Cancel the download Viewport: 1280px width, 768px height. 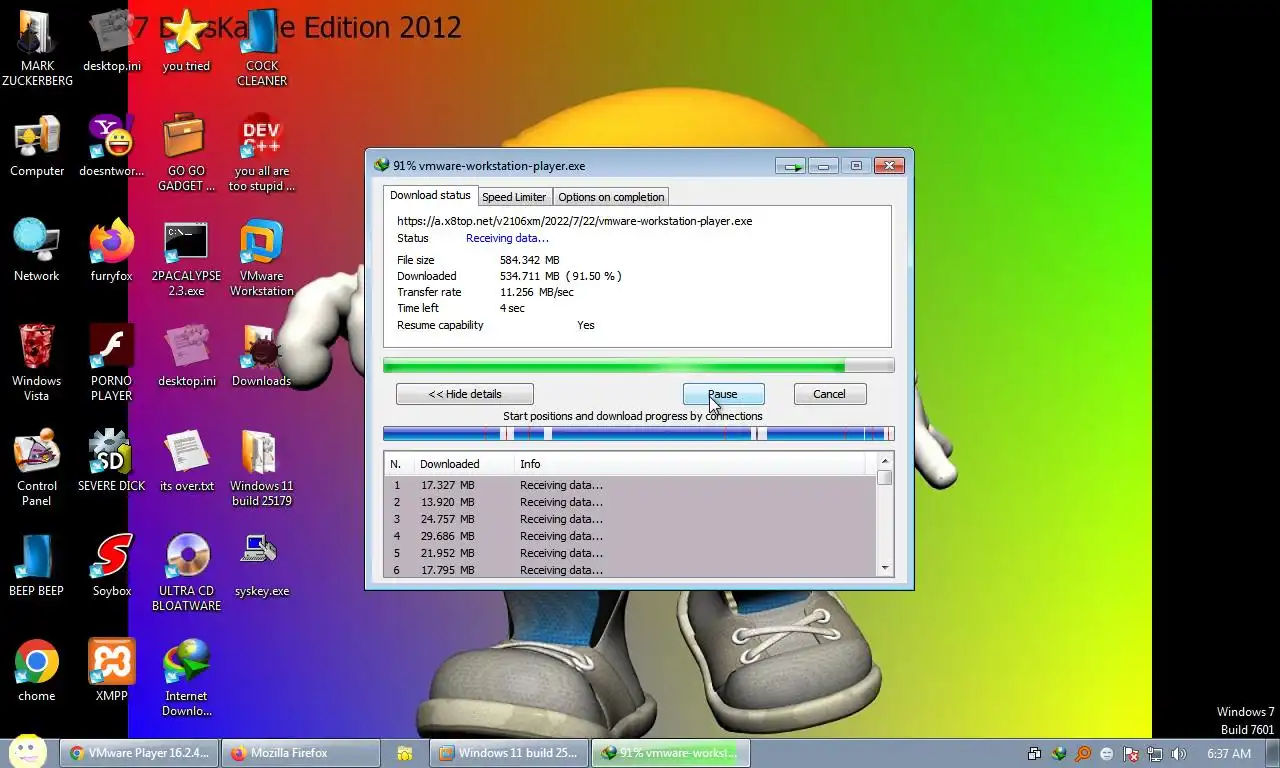coord(829,394)
